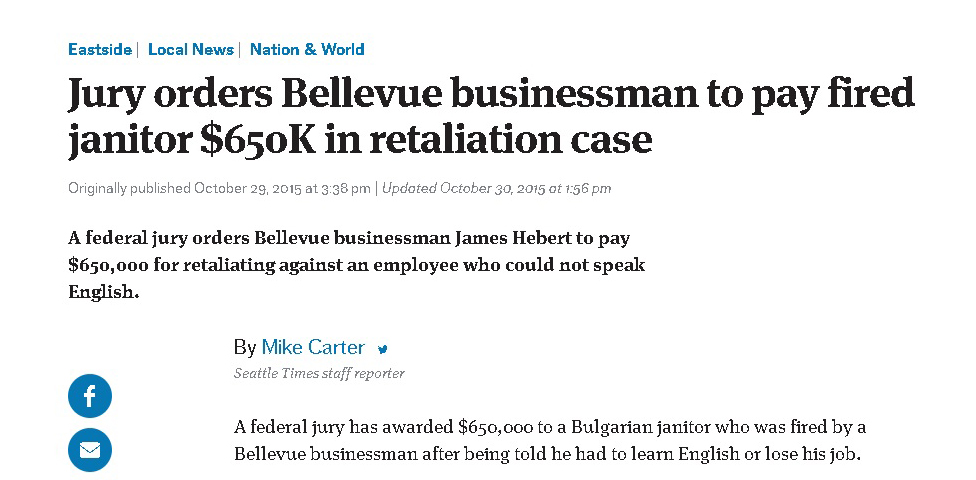The image size is (976, 480).
Task: Open the Eastside section link
Action: coord(100,49)
